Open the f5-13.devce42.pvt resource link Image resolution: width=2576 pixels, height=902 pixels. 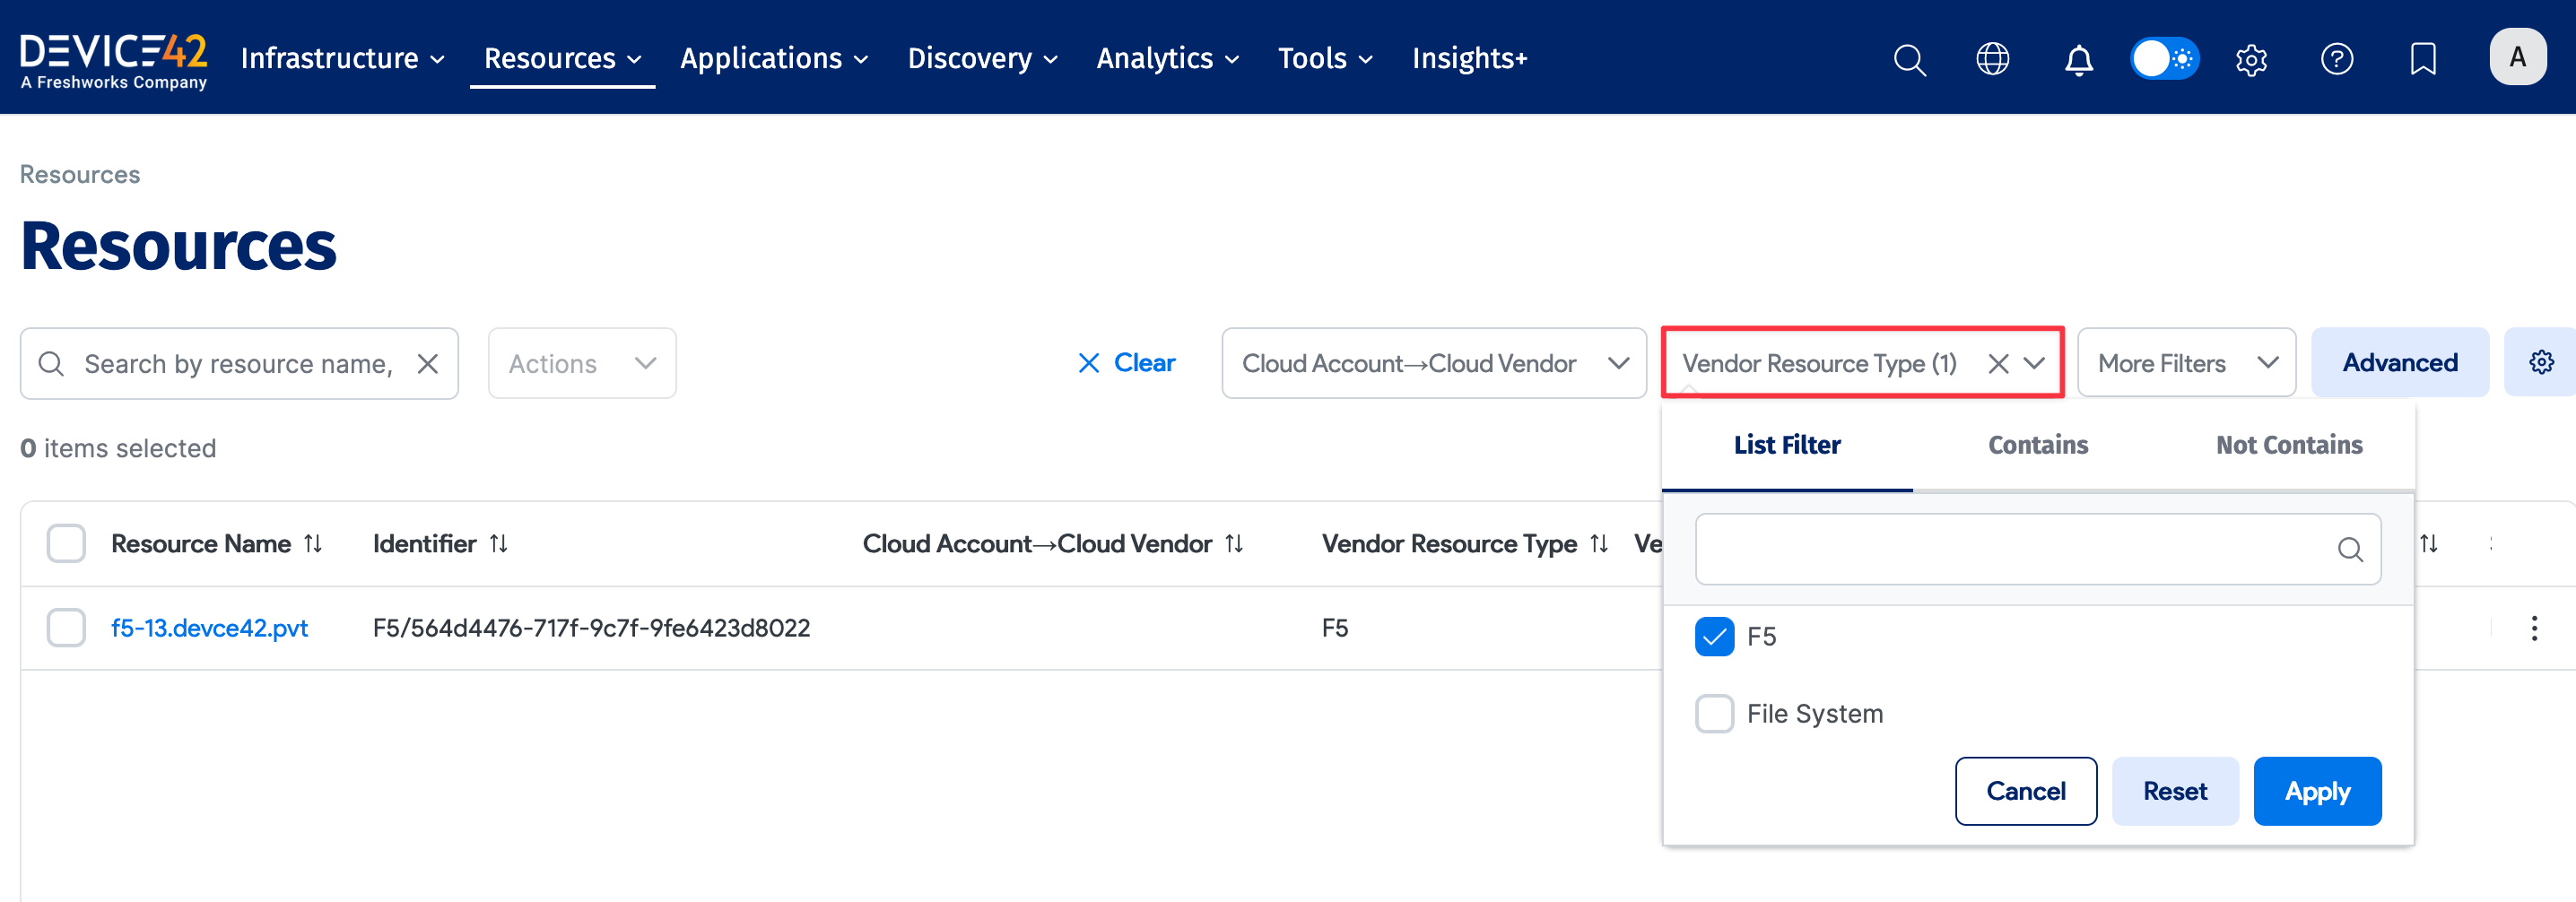(209, 628)
